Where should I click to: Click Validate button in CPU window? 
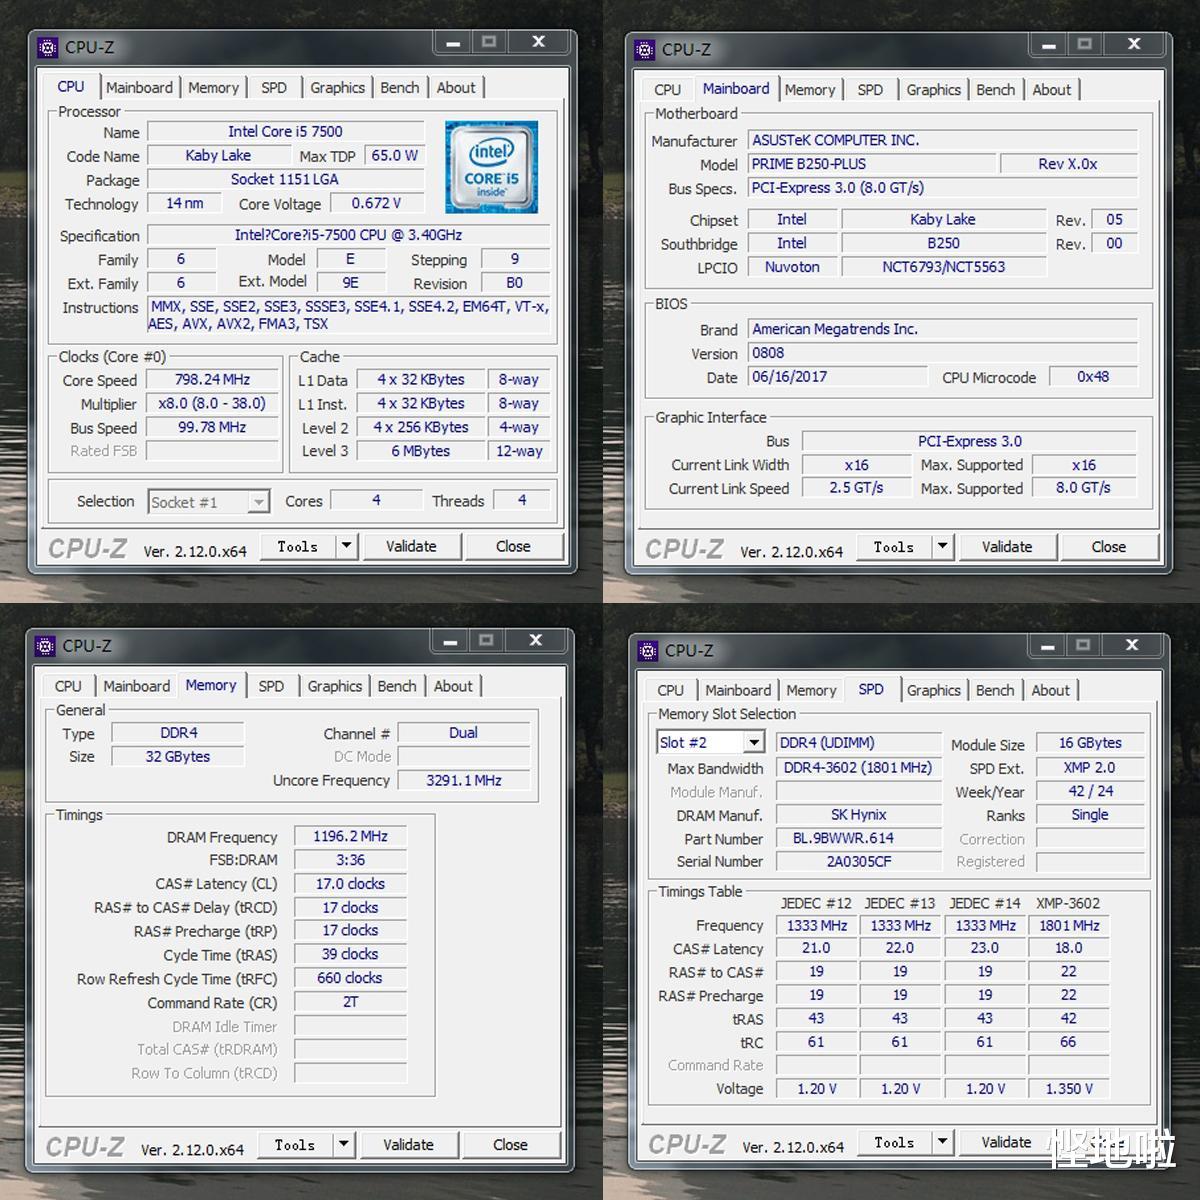(411, 546)
